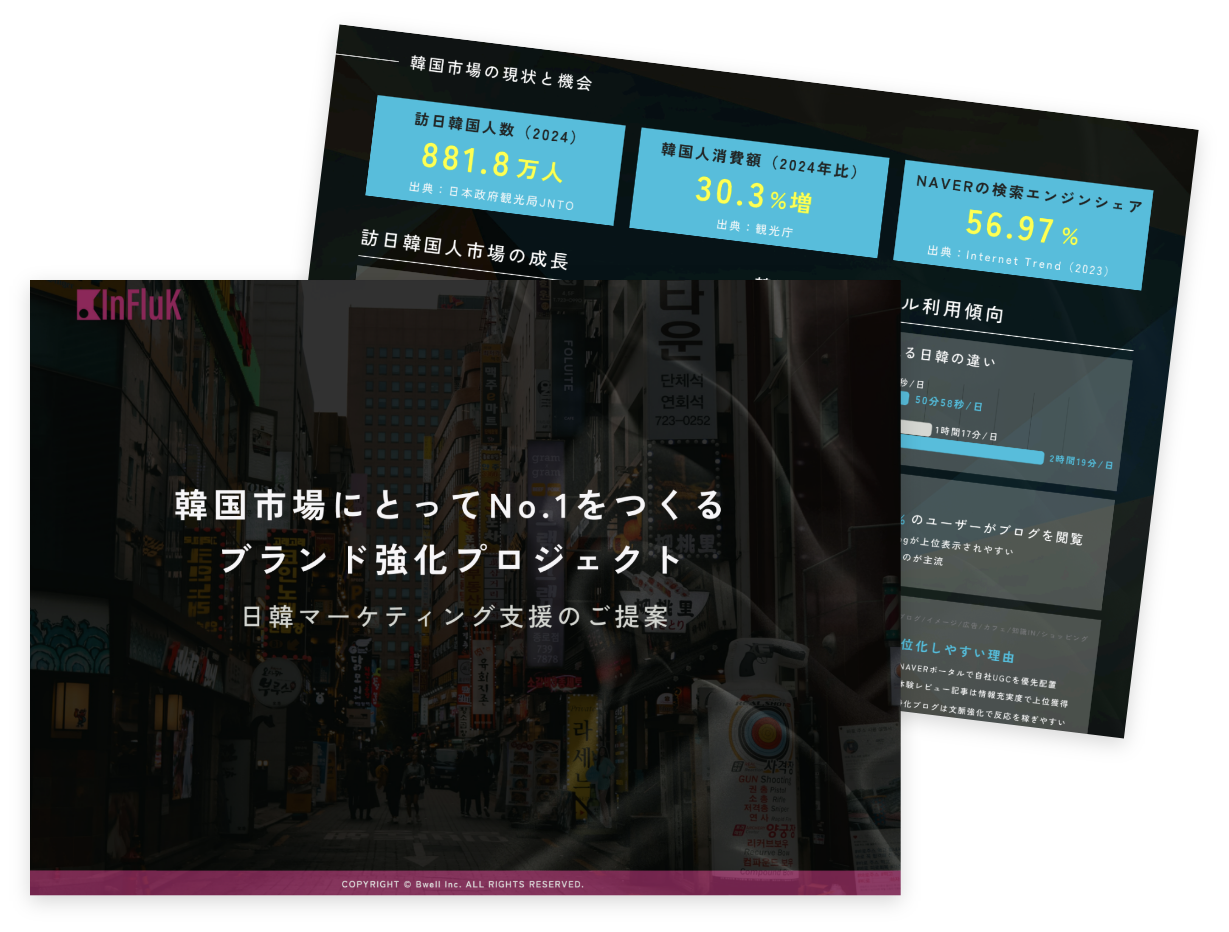Click the blue heading "位化しやすい理由"
Image resolution: width=1229 pixels, height=932 pixels.
(x=959, y=651)
